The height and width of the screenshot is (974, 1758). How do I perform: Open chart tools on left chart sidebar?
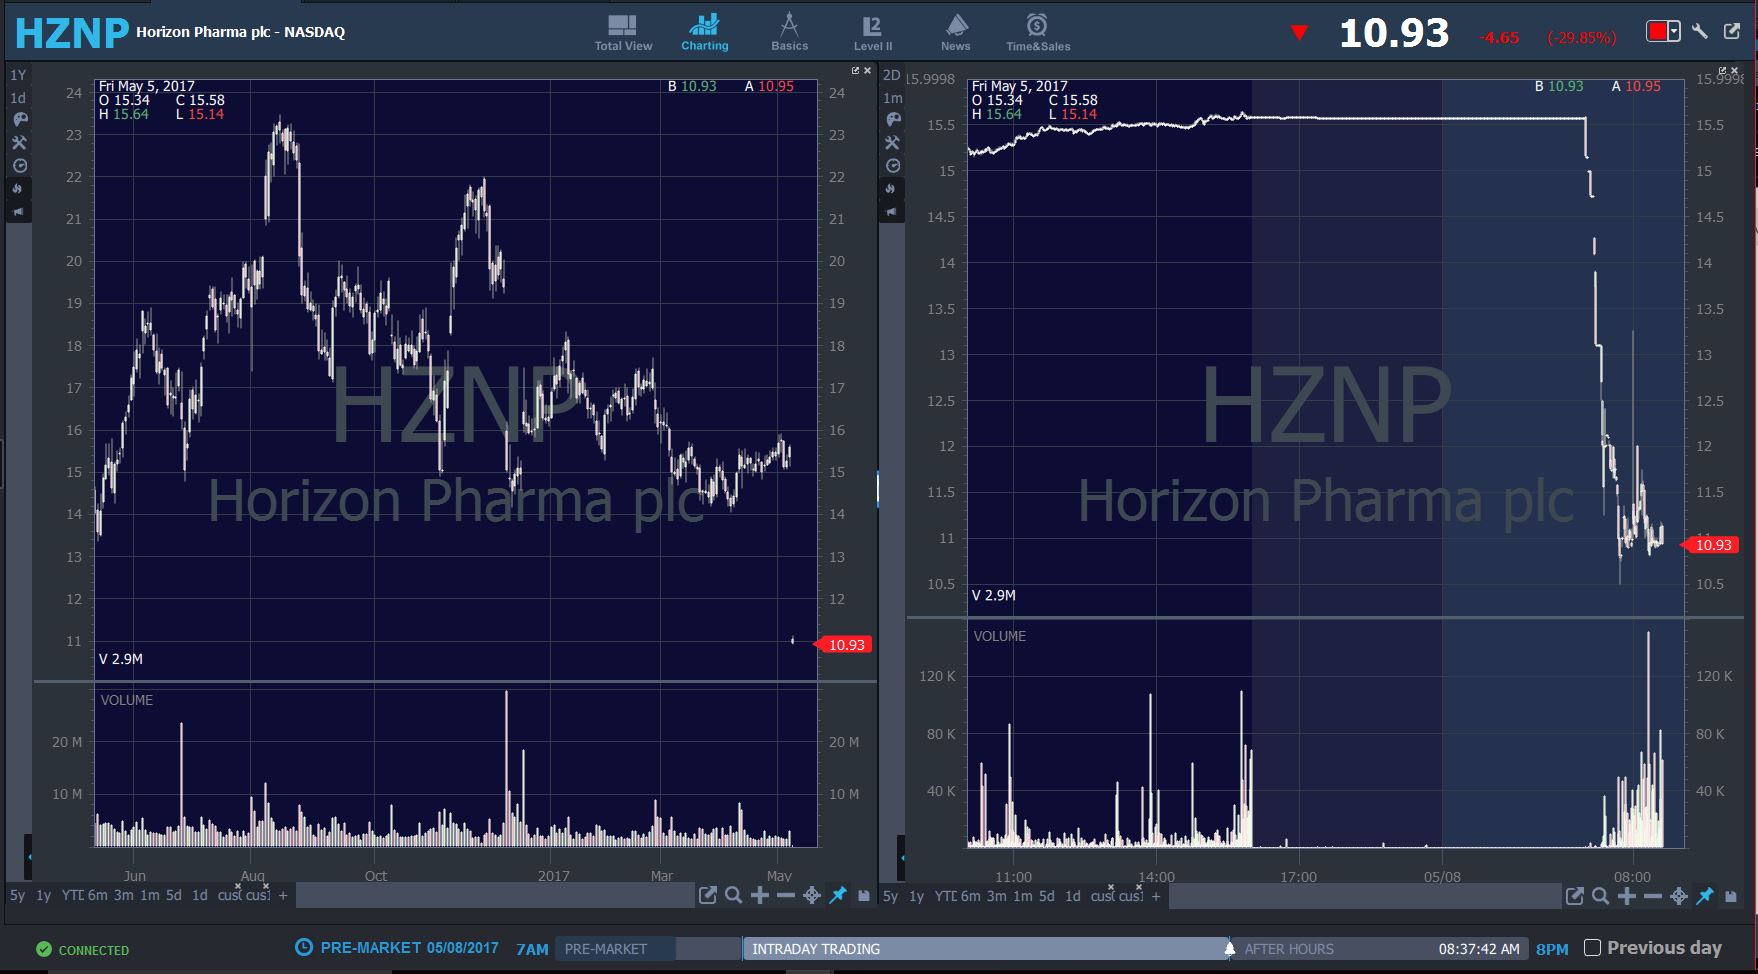[x=19, y=143]
